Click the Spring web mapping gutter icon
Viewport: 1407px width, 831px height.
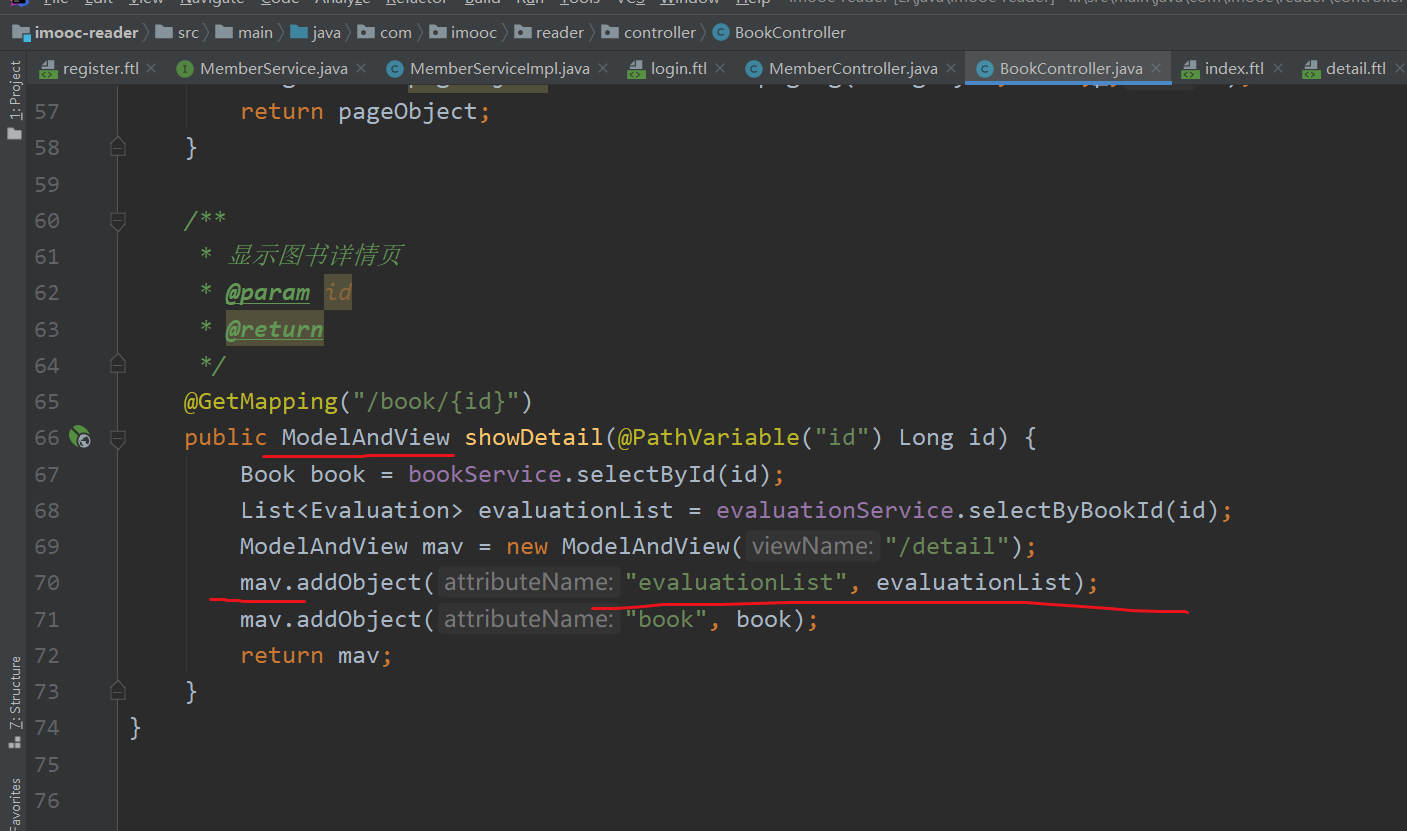pos(80,437)
